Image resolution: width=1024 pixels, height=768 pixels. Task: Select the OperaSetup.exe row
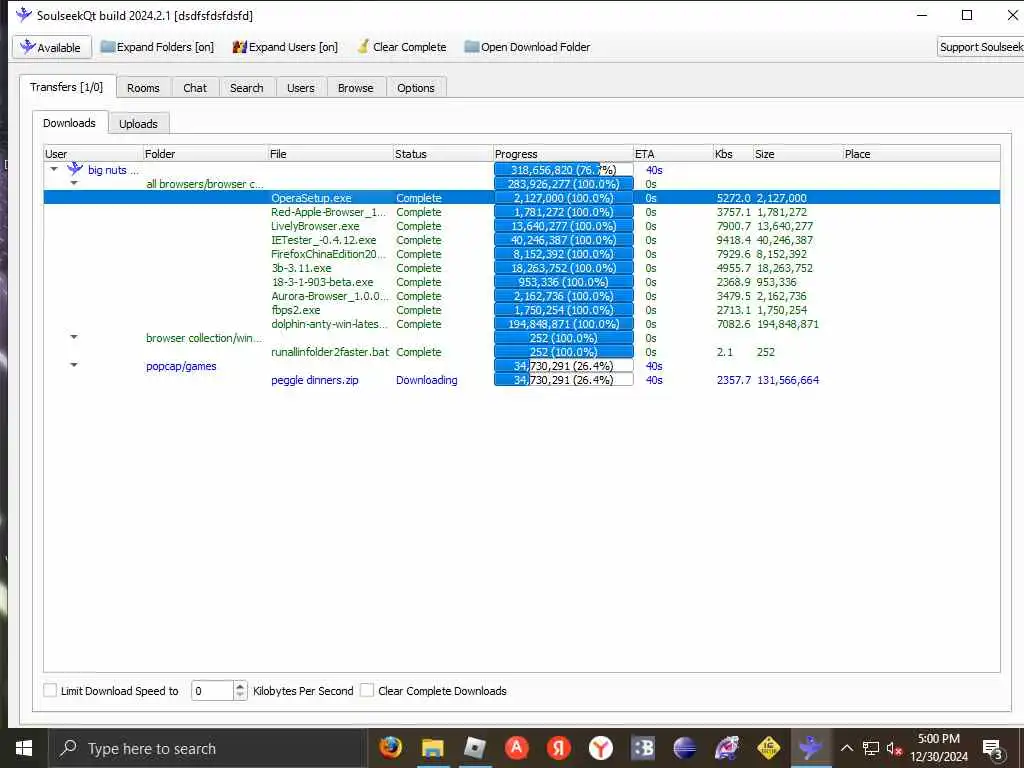click(x=522, y=197)
